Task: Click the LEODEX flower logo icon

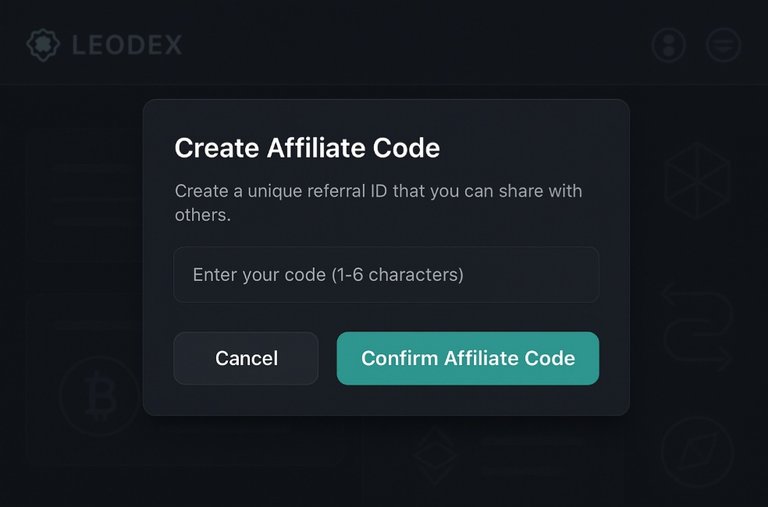Action: click(43, 45)
